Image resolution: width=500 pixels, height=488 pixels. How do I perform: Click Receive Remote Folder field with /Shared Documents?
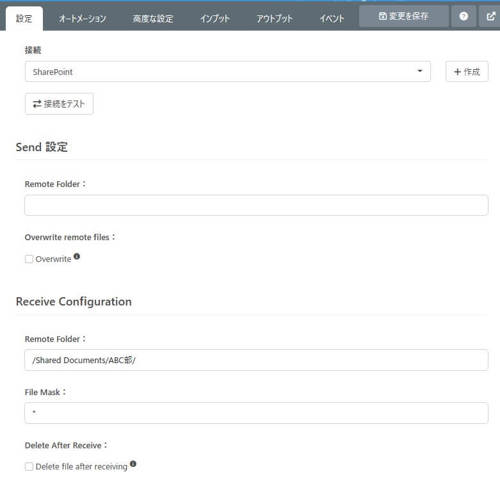(256, 360)
